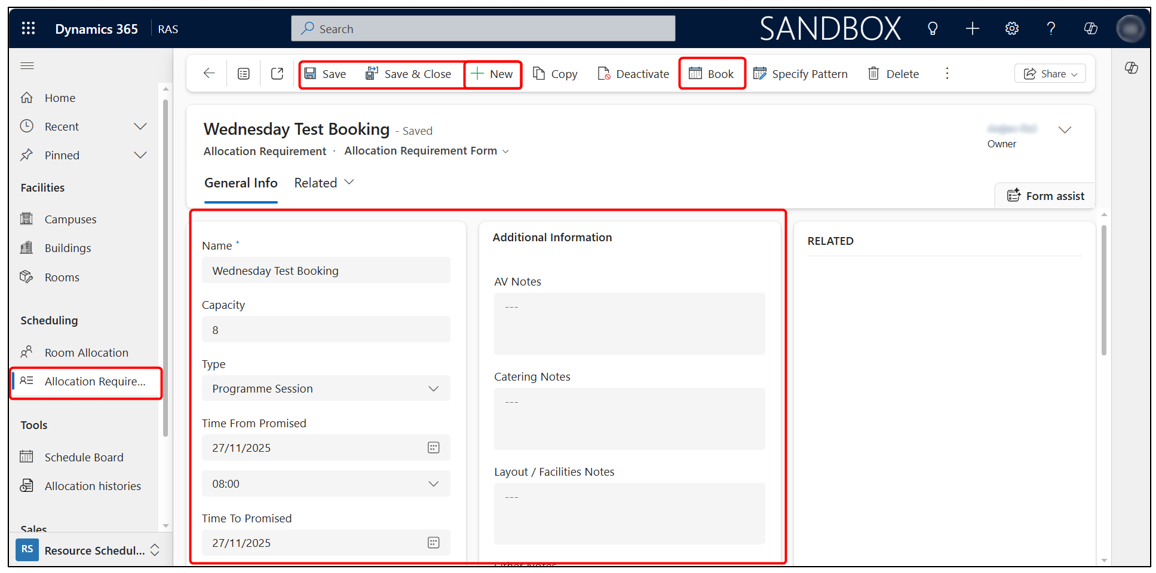Open calendar picker for Time From Promised
The width and height of the screenshot is (1156, 573).
click(433, 448)
